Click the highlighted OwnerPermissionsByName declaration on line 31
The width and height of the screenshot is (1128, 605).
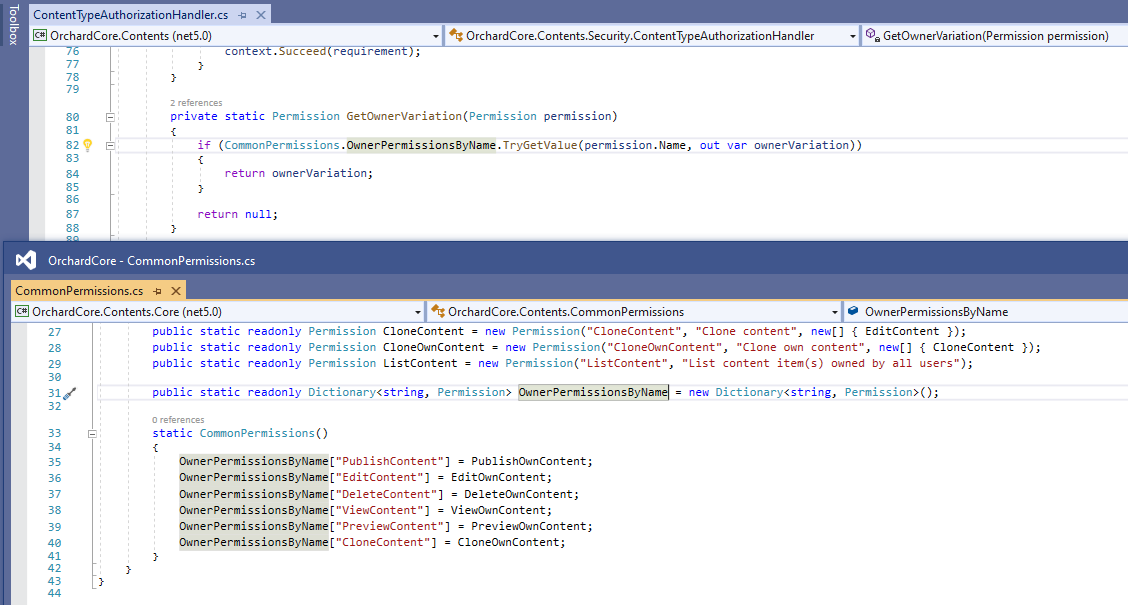[x=593, y=392]
